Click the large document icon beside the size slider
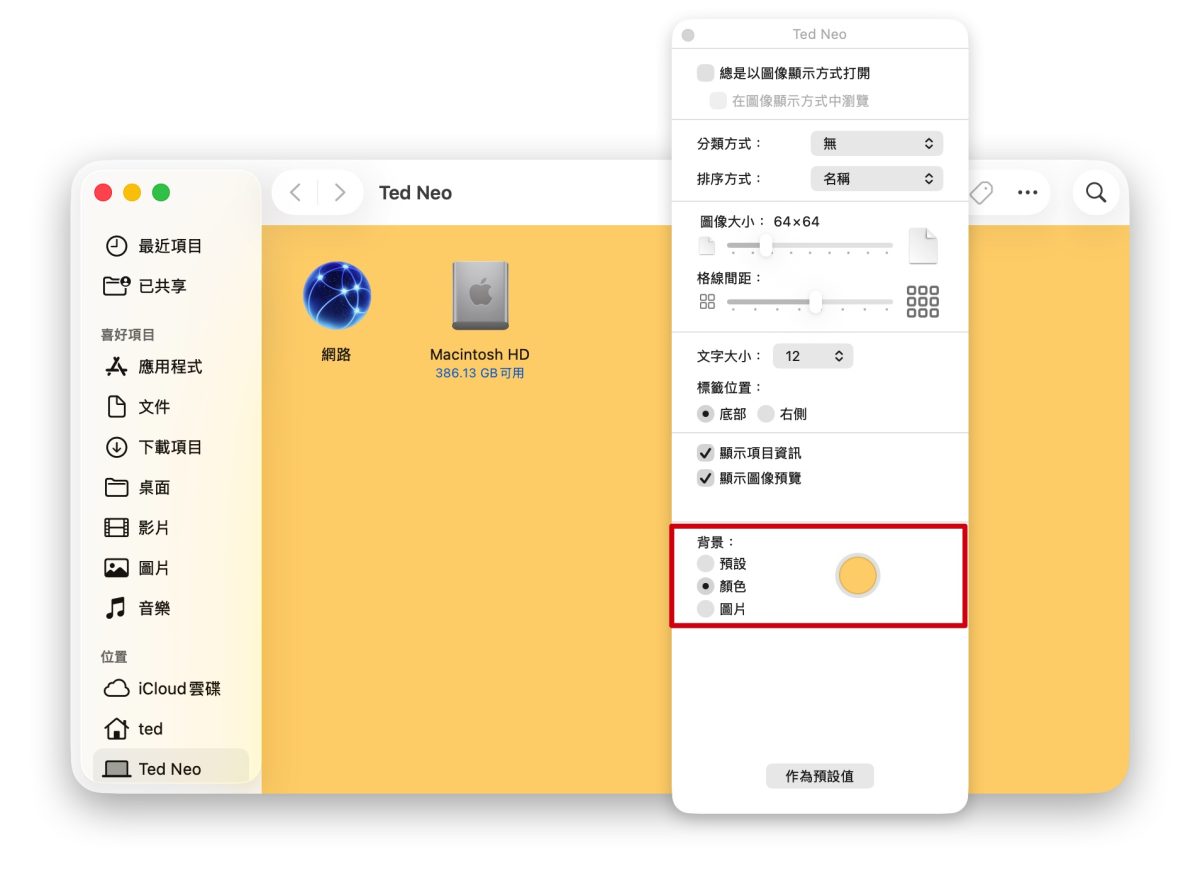1200x888 pixels. coord(923,246)
